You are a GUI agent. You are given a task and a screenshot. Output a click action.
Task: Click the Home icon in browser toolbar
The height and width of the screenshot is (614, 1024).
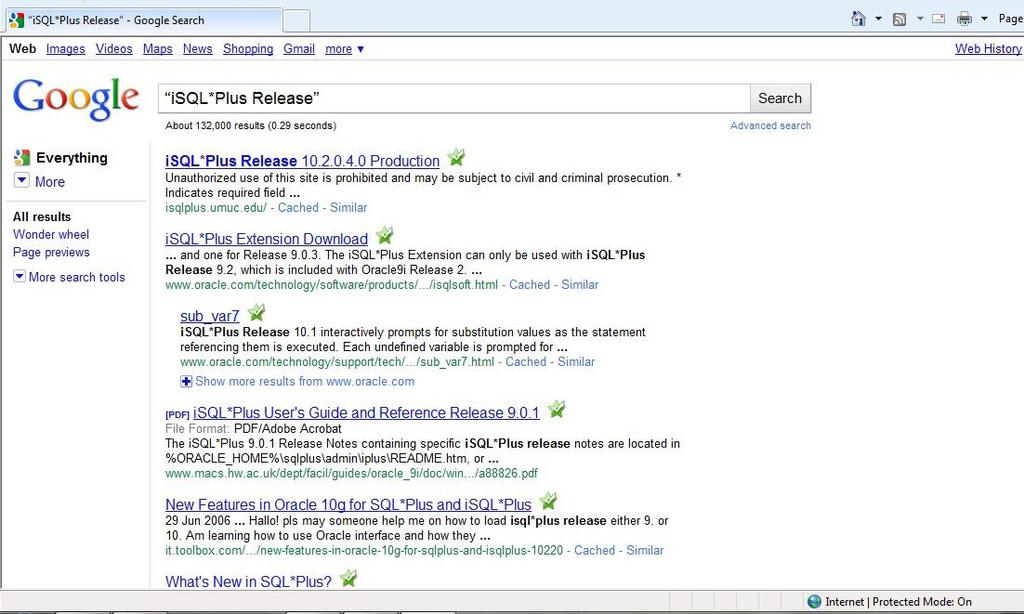tap(858, 18)
